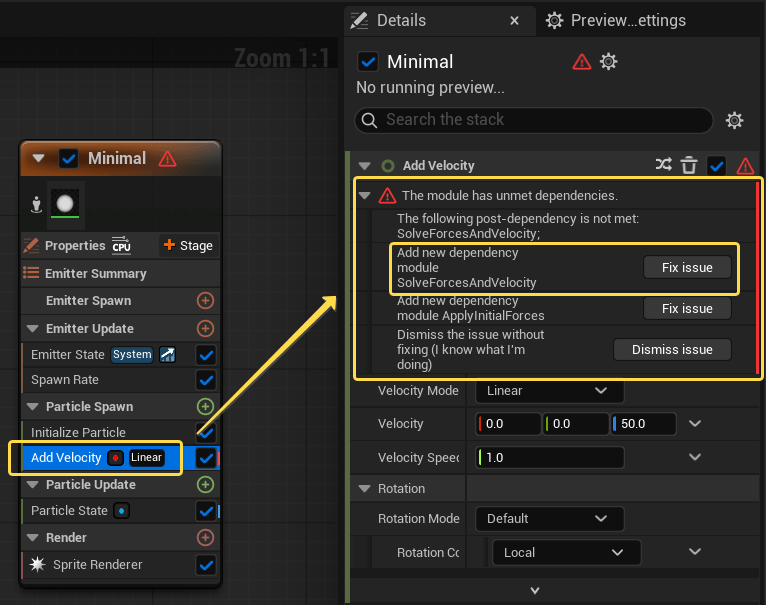The image size is (766, 605).
Task: Click Velocity Speed value field 1.0
Action: tap(550, 457)
